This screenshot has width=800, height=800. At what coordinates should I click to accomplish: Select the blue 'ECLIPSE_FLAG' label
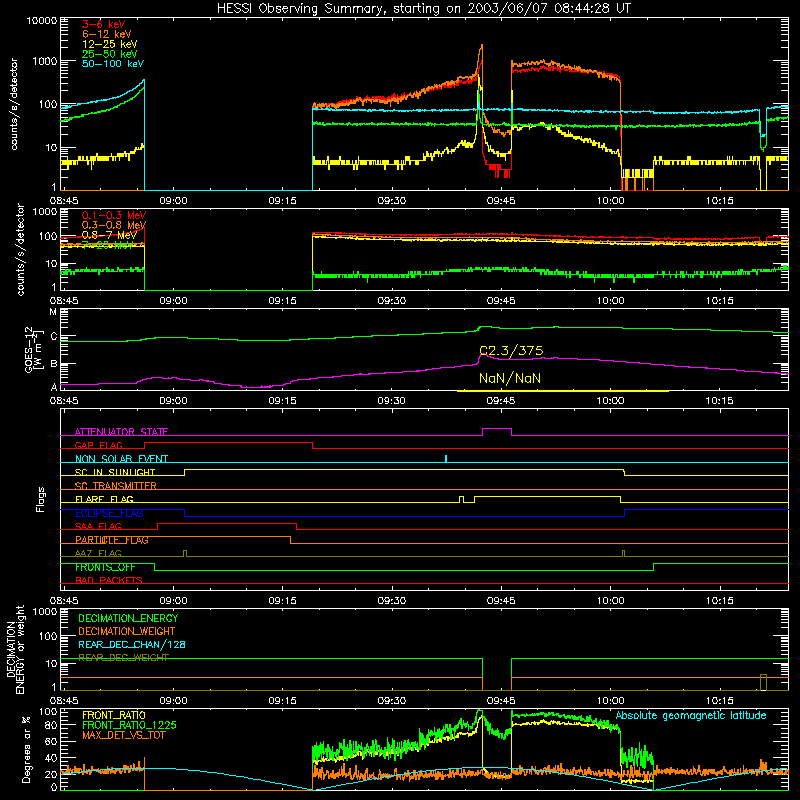click(x=109, y=513)
